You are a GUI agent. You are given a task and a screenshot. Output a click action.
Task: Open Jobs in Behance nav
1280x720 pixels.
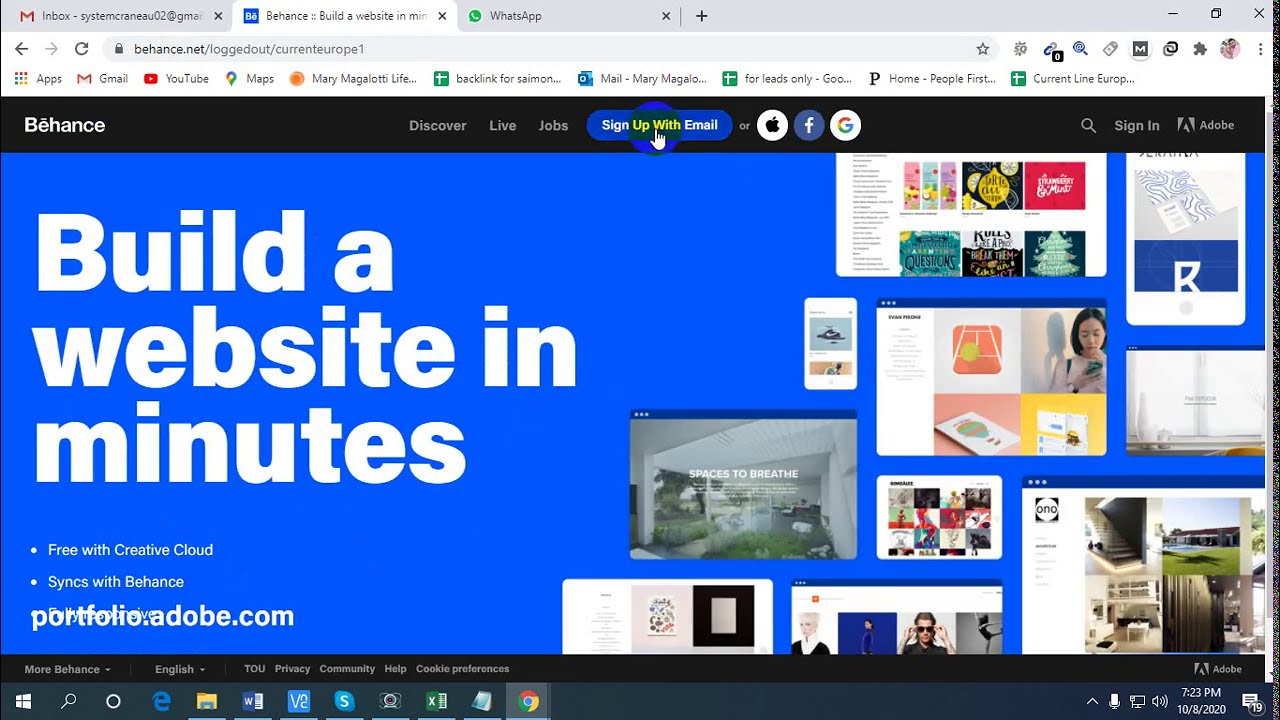pyautogui.click(x=553, y=125)
